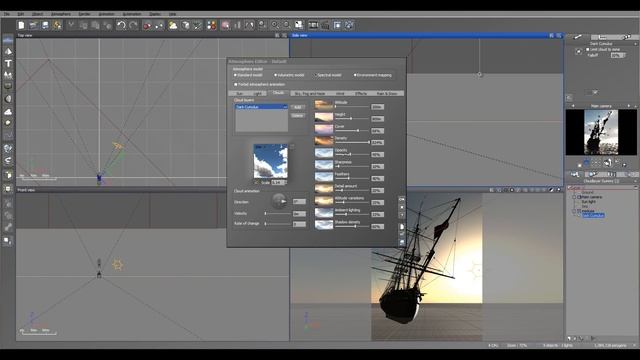This screenshot has height=360, width=640.
Task: Click the Scale value stepper arrows
Action: (x=285, y=182)
